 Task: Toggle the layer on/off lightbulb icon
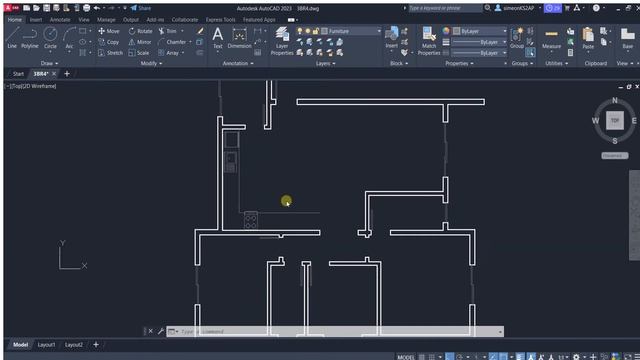(300, 31)
